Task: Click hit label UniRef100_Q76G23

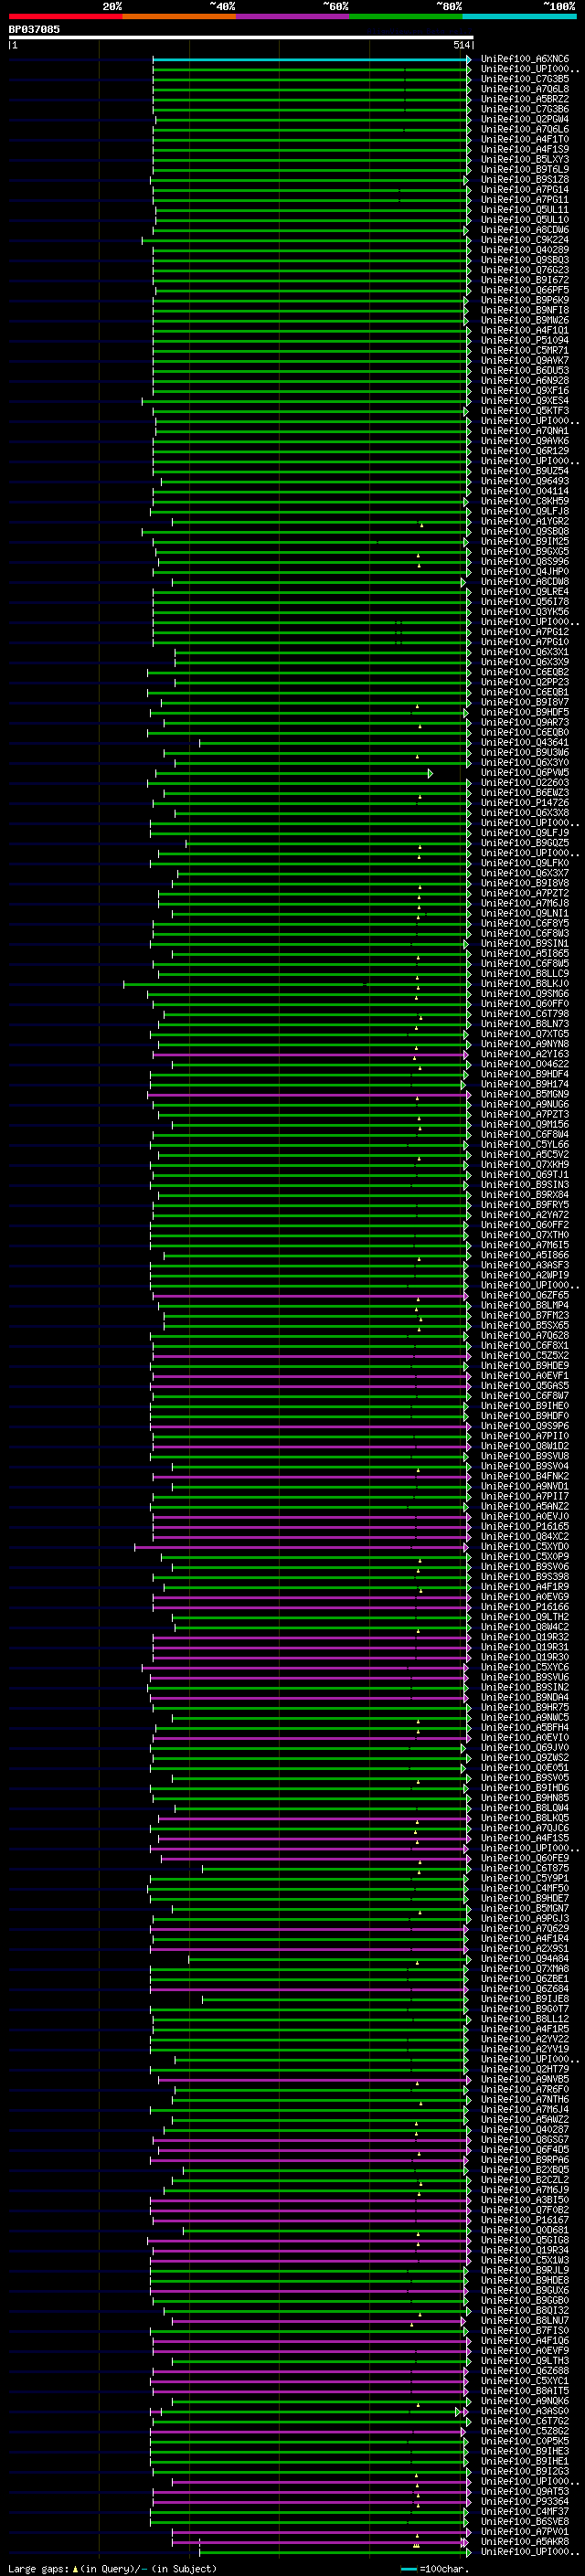Action: pyautogui.click(x=524, y=270)
